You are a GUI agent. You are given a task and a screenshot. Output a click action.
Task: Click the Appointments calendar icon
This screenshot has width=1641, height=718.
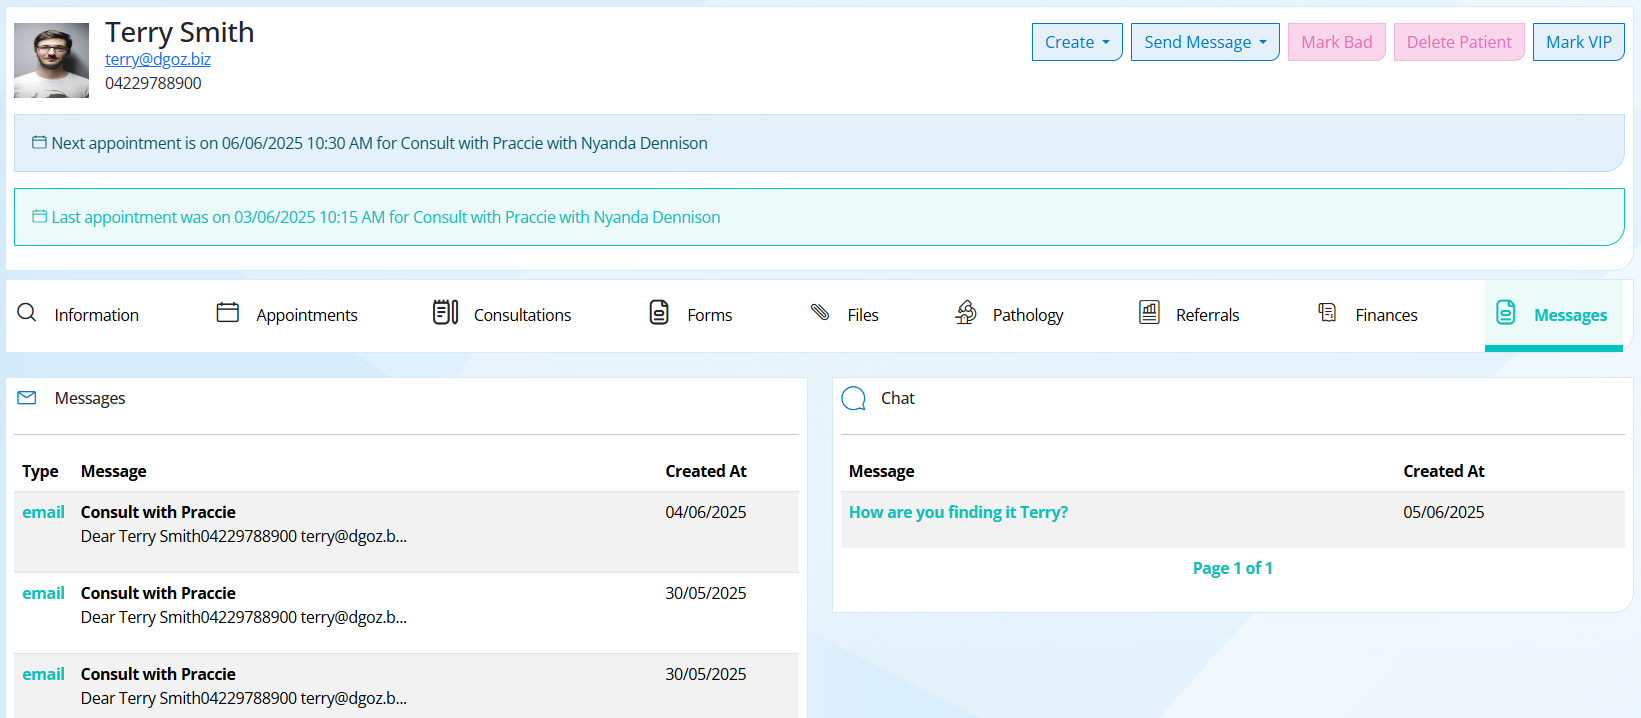click(x=228, y=313)
